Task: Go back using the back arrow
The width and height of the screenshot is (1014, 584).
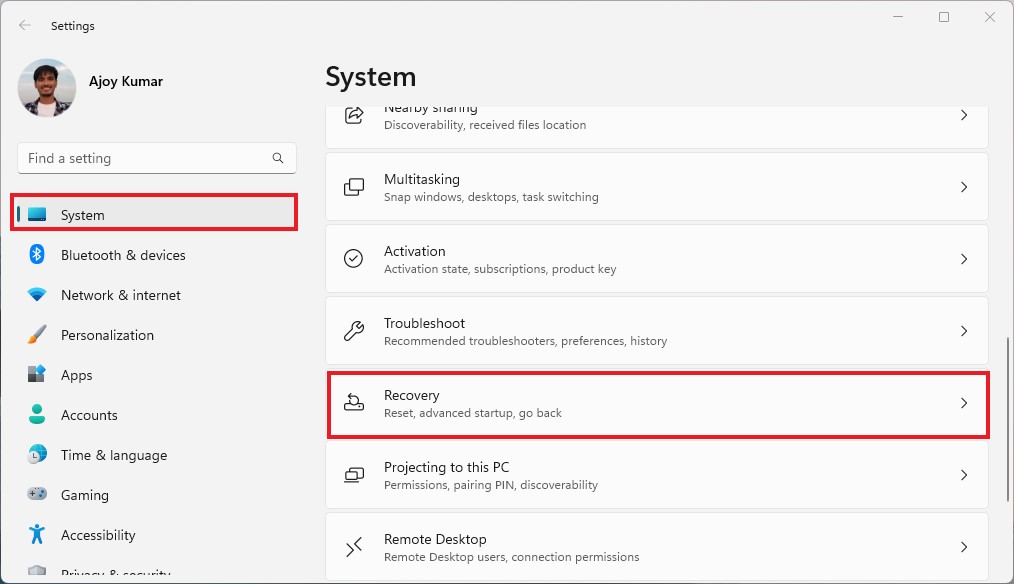Action: (x=25, y=26)
